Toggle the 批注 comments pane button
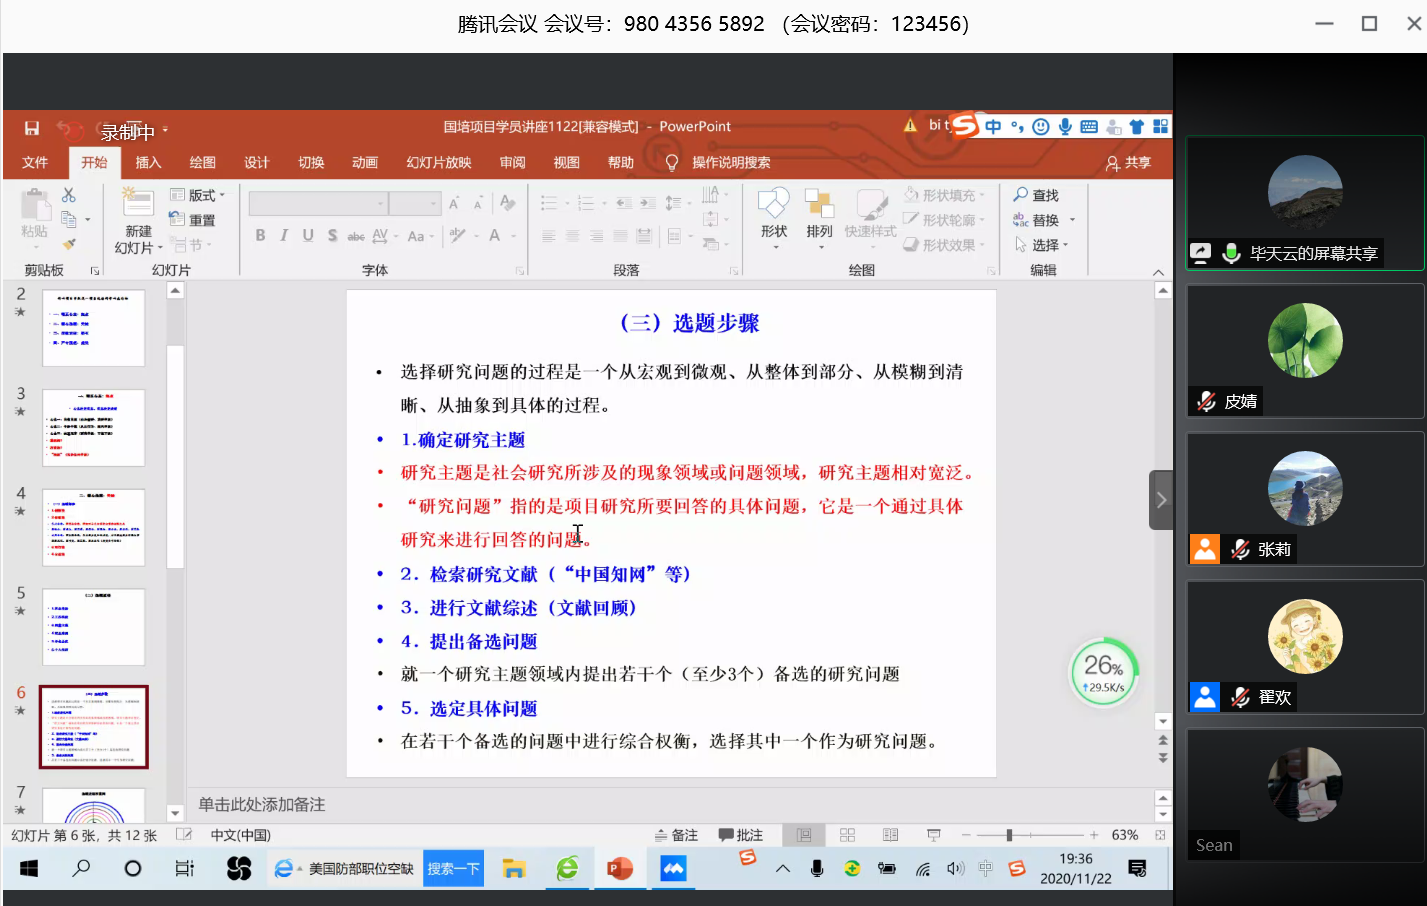 [x=740, y=835]
